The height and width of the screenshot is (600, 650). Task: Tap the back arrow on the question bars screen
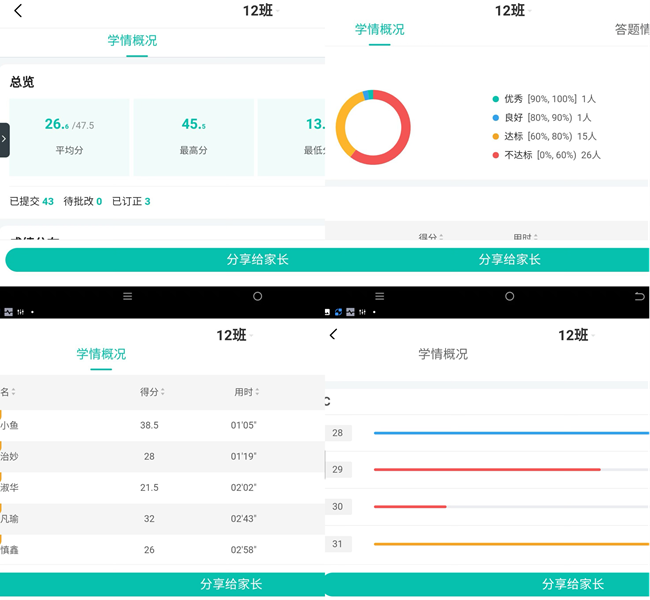click(x=333, y=335)
